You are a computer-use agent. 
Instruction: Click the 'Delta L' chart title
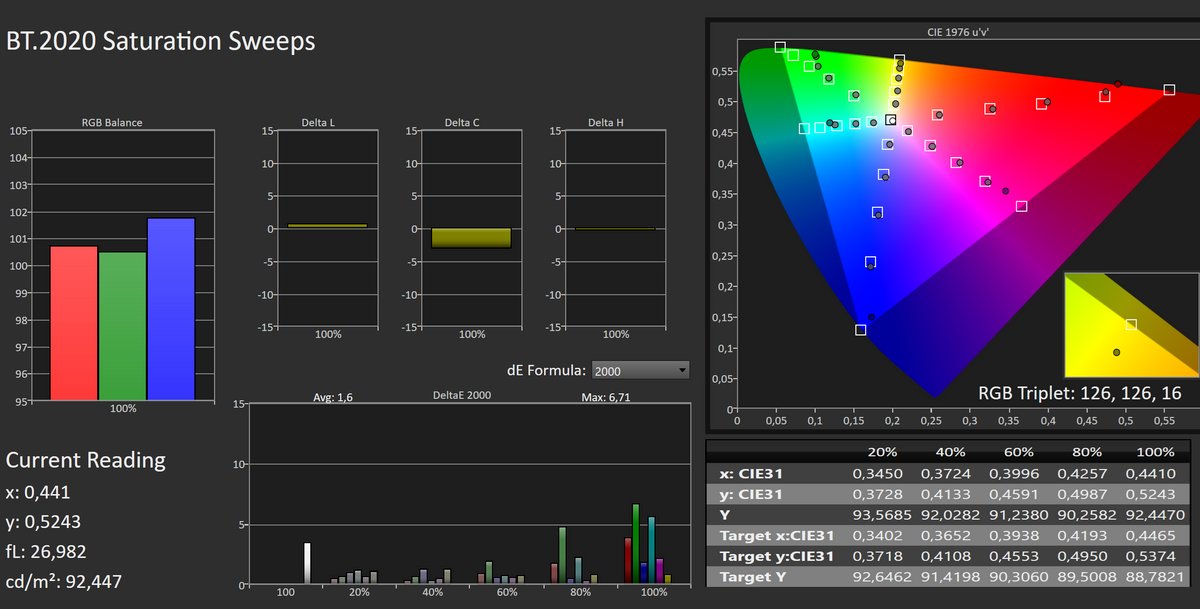point(319,123)
